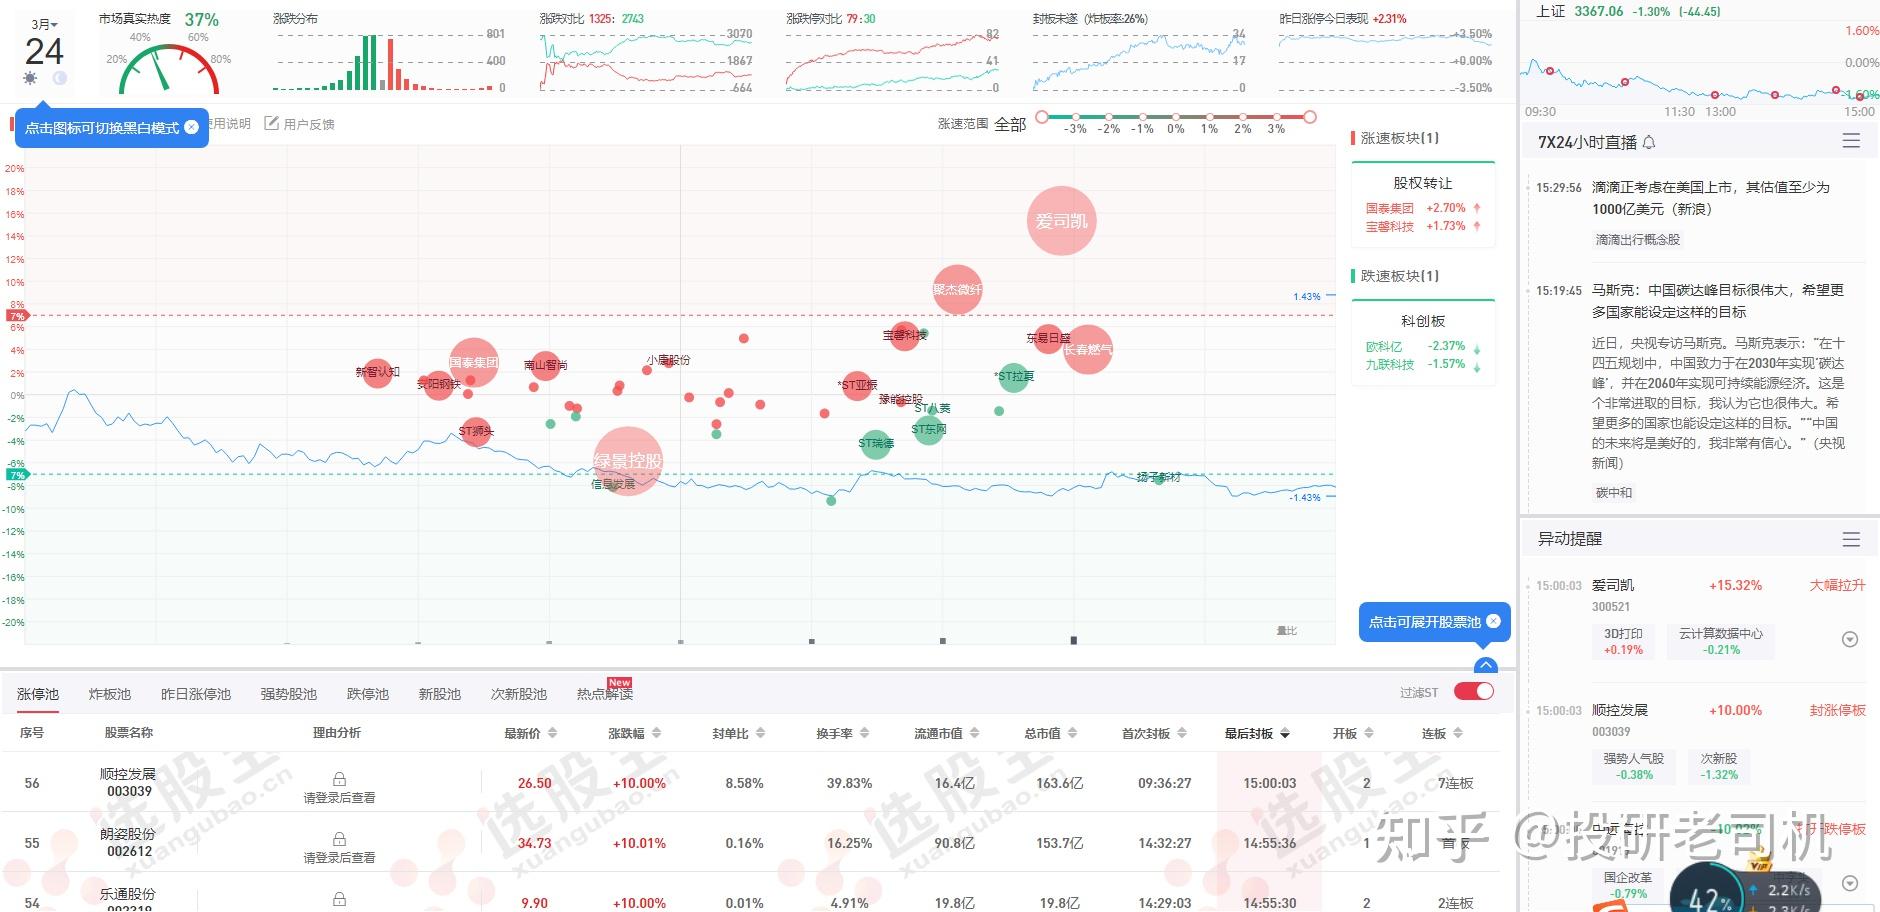Image resolution: width=1880 pixels, height=912 pixels.
Task: Click lock icon for 顺控发展 reason
Action: (x=339, y=778)
